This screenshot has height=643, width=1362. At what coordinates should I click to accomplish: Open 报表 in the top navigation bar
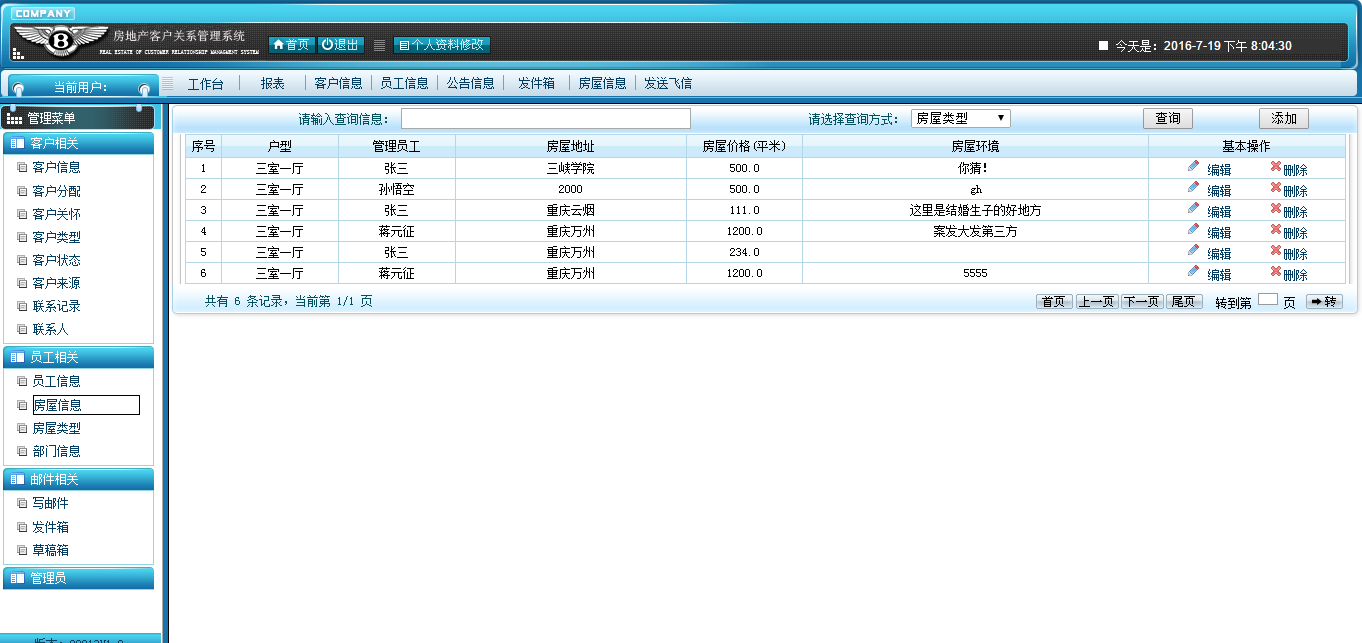273,84
